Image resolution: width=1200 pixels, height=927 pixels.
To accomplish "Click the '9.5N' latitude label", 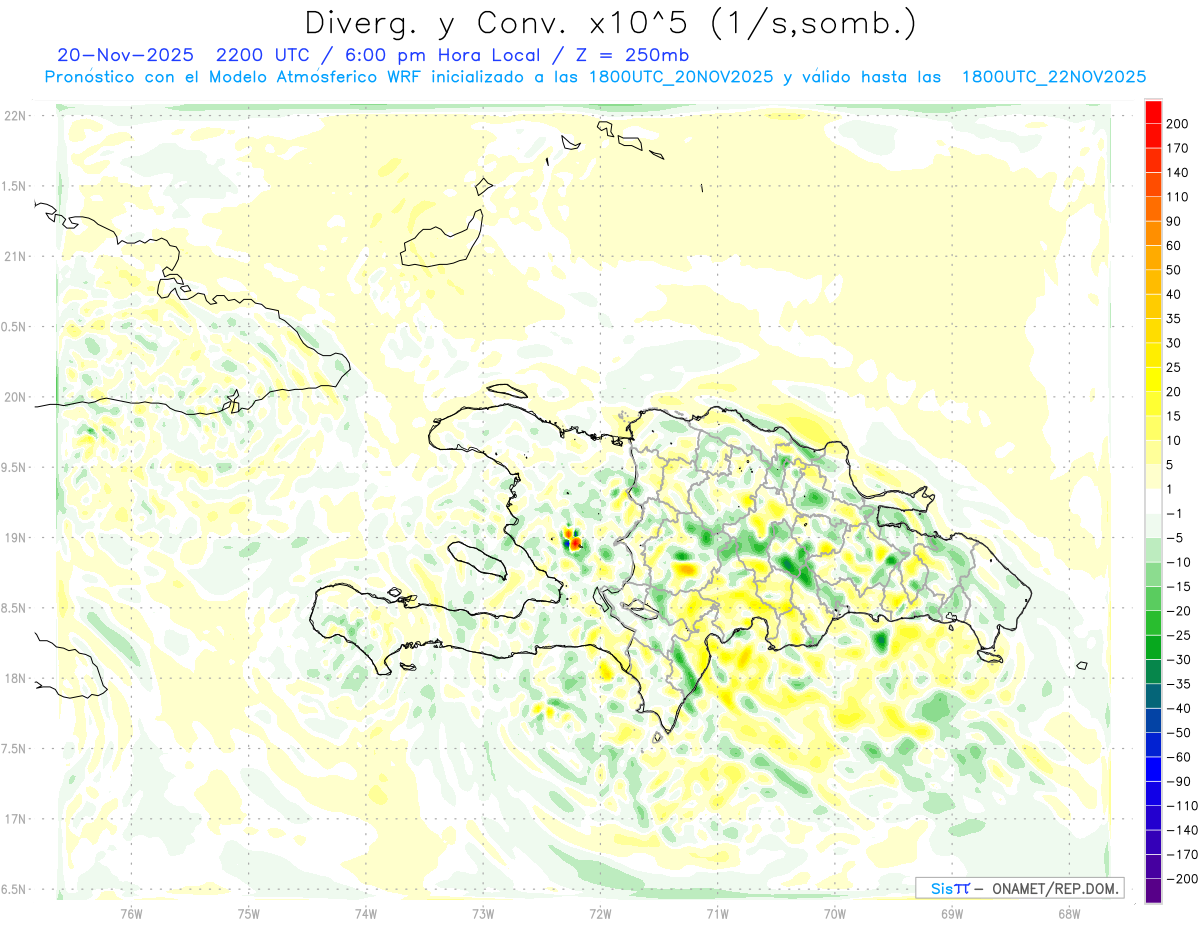I will (x=15, y=467).
